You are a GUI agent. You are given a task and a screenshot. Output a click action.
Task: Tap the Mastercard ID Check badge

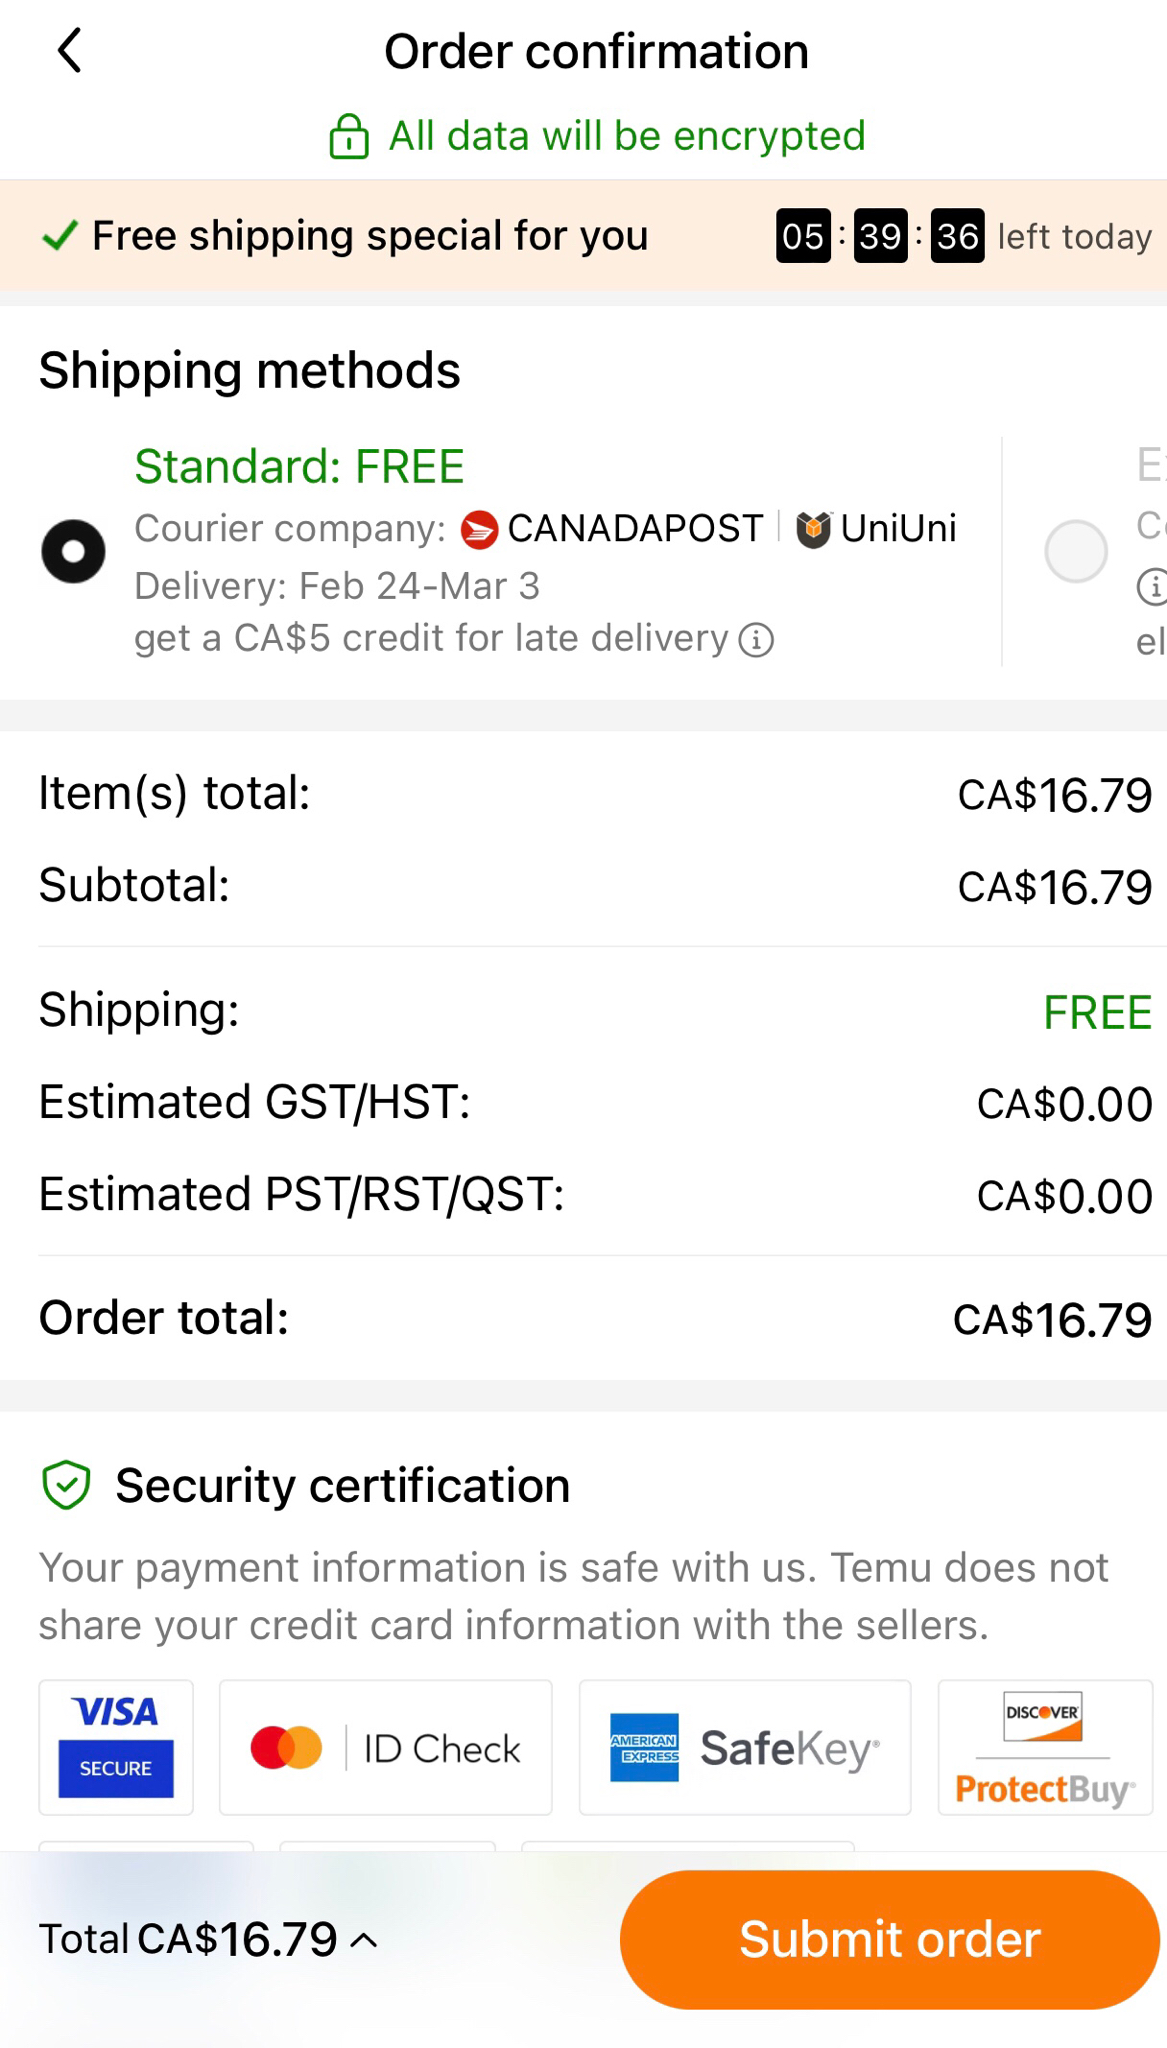(x=385, y=1747)
